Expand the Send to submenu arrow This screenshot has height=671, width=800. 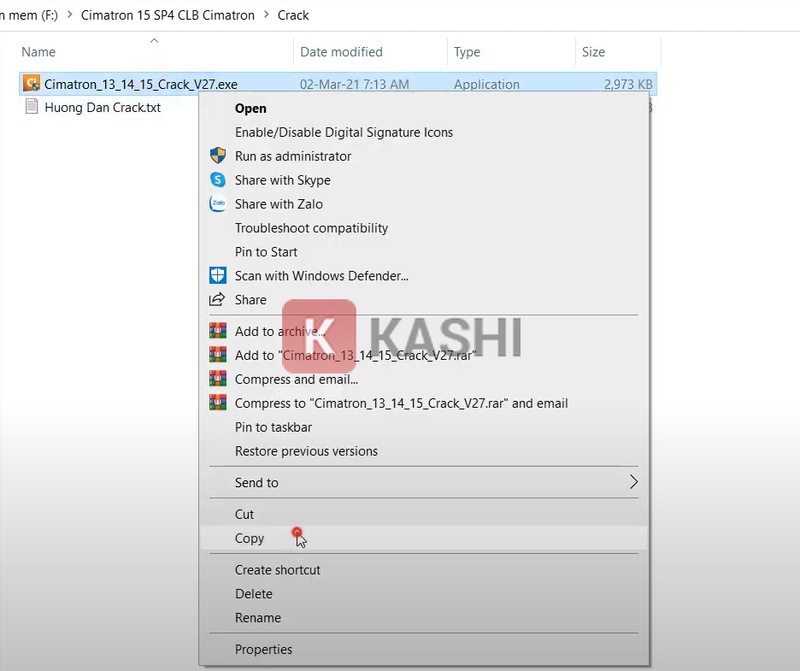point(633,482)
